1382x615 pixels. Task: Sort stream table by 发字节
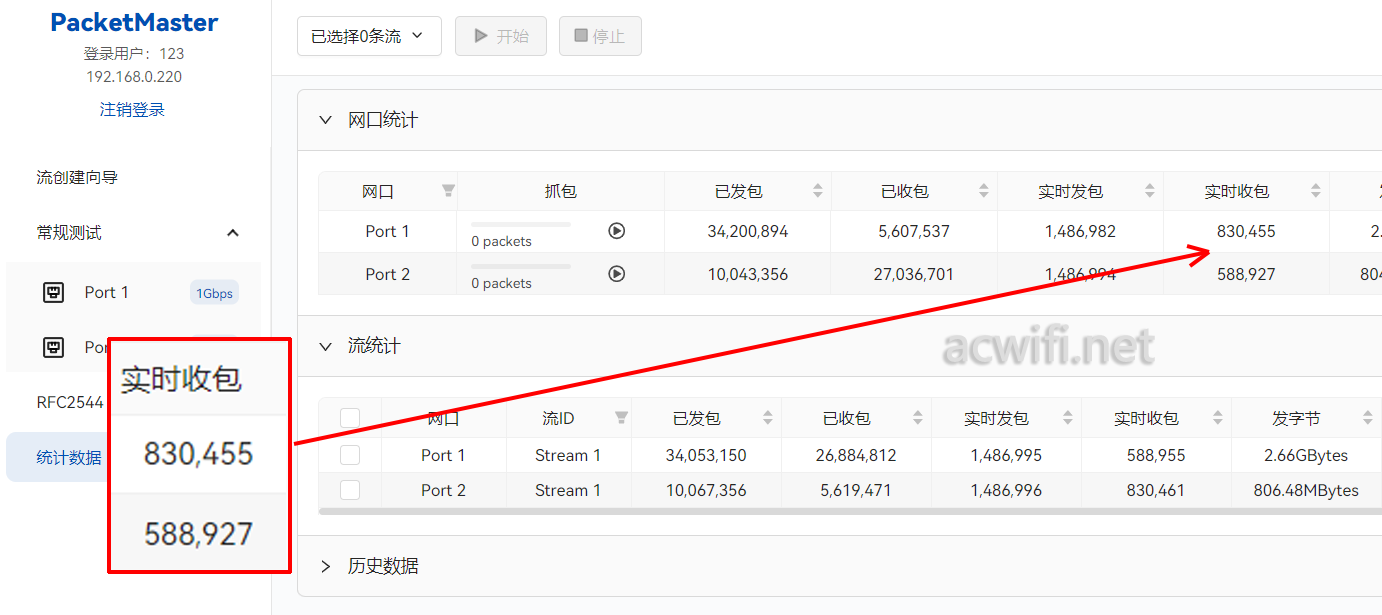click(x=1368, y=418)
